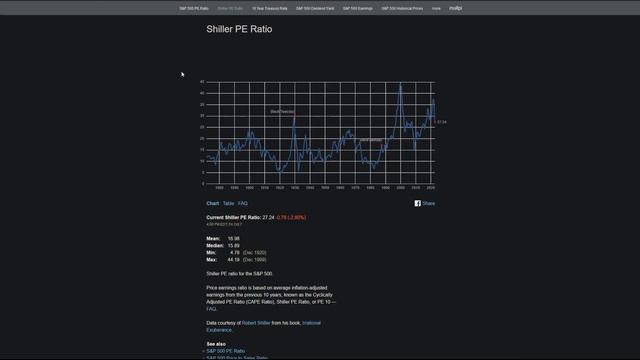
Task: Go to S&P 500 Dividend Yield nav item
Action: tap(315, 8)
